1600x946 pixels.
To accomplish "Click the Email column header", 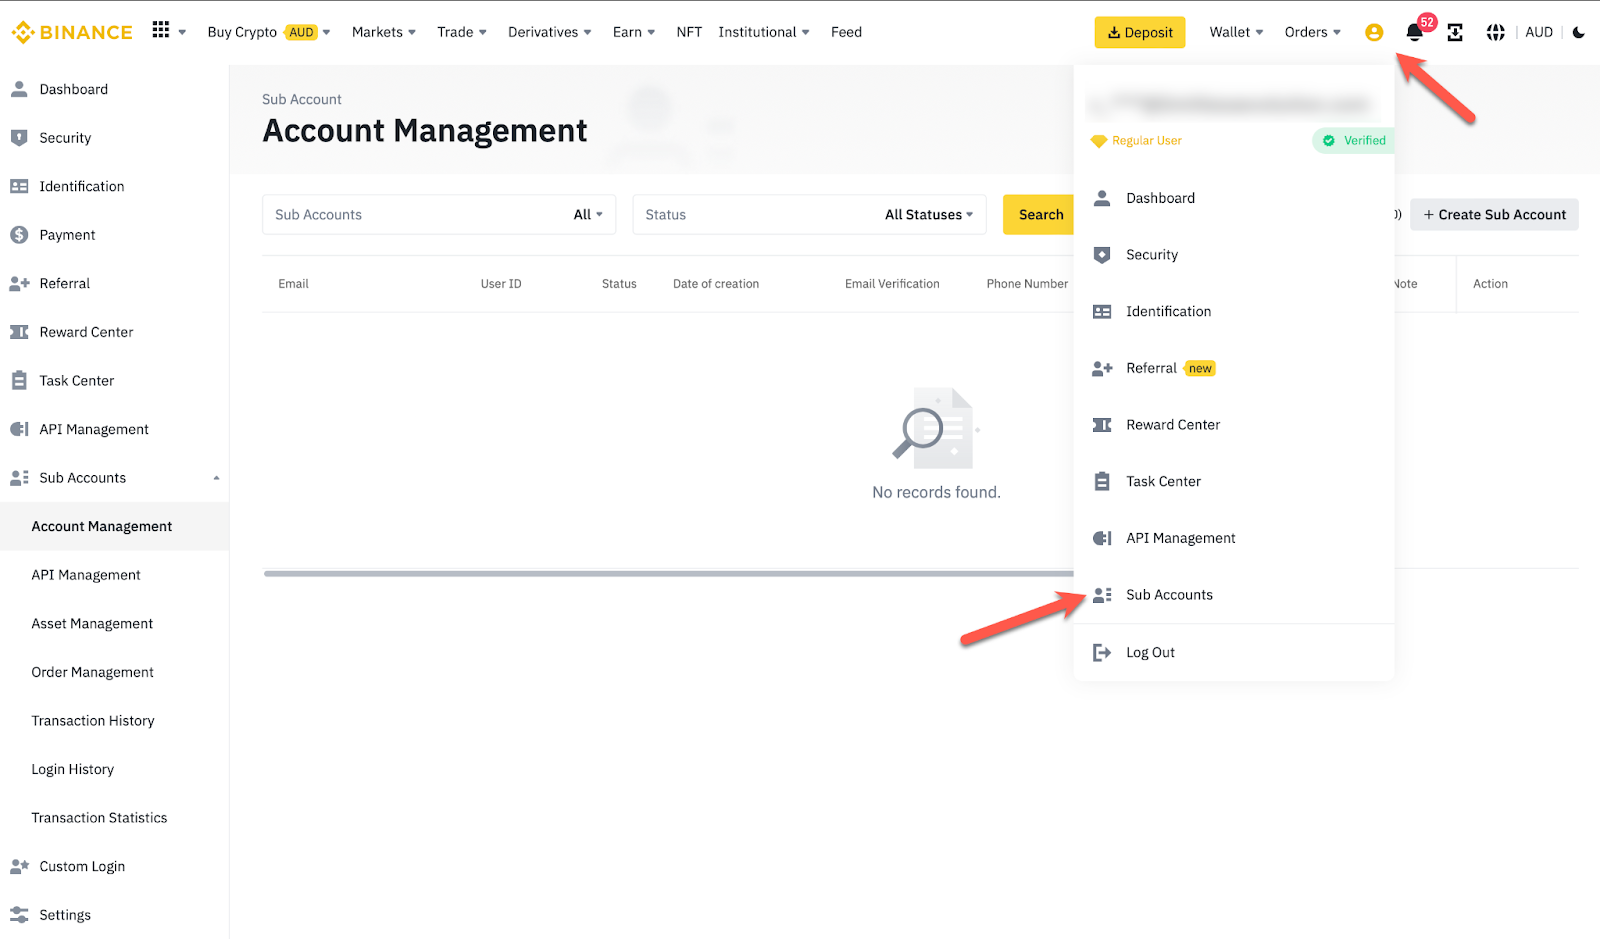I will click(293, 284).
